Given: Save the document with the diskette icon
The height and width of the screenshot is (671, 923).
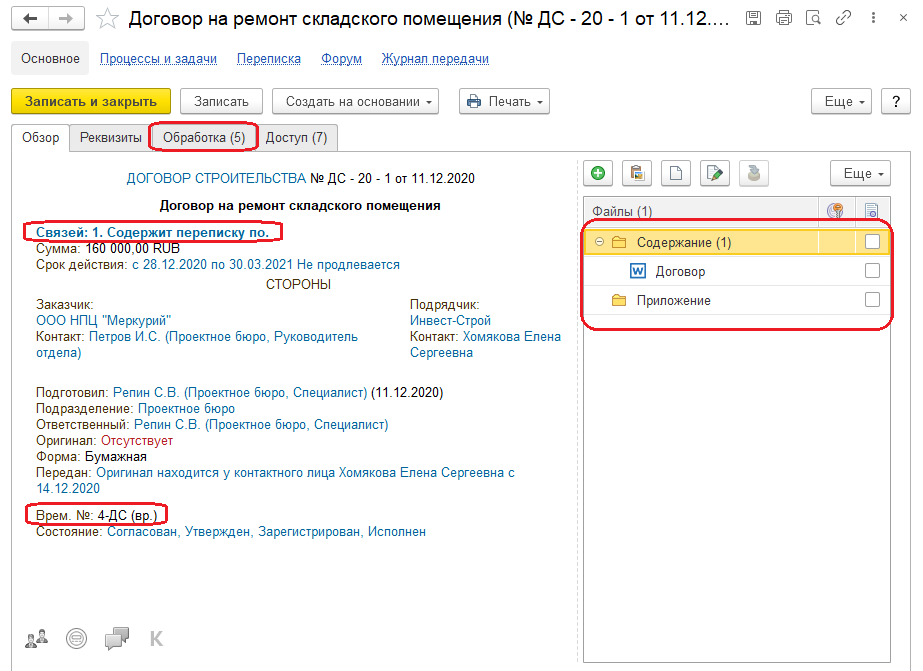Looking at the screenshot, I should [753, 18].
